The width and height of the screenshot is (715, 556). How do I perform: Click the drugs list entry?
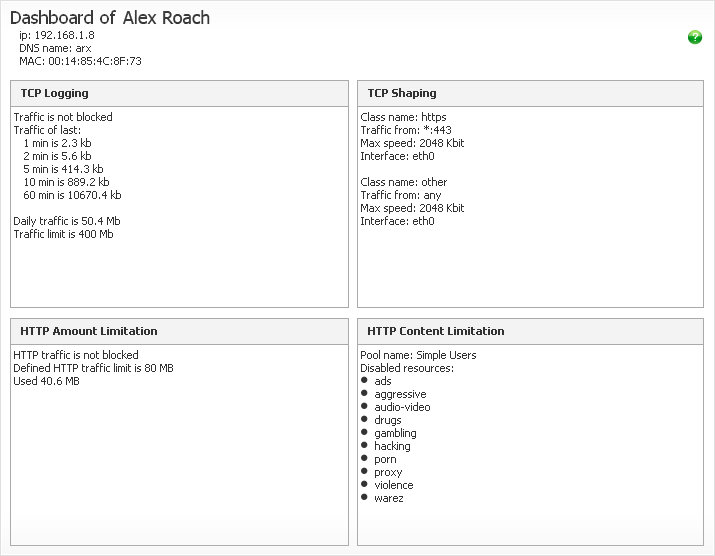click(x=388, y=420)
